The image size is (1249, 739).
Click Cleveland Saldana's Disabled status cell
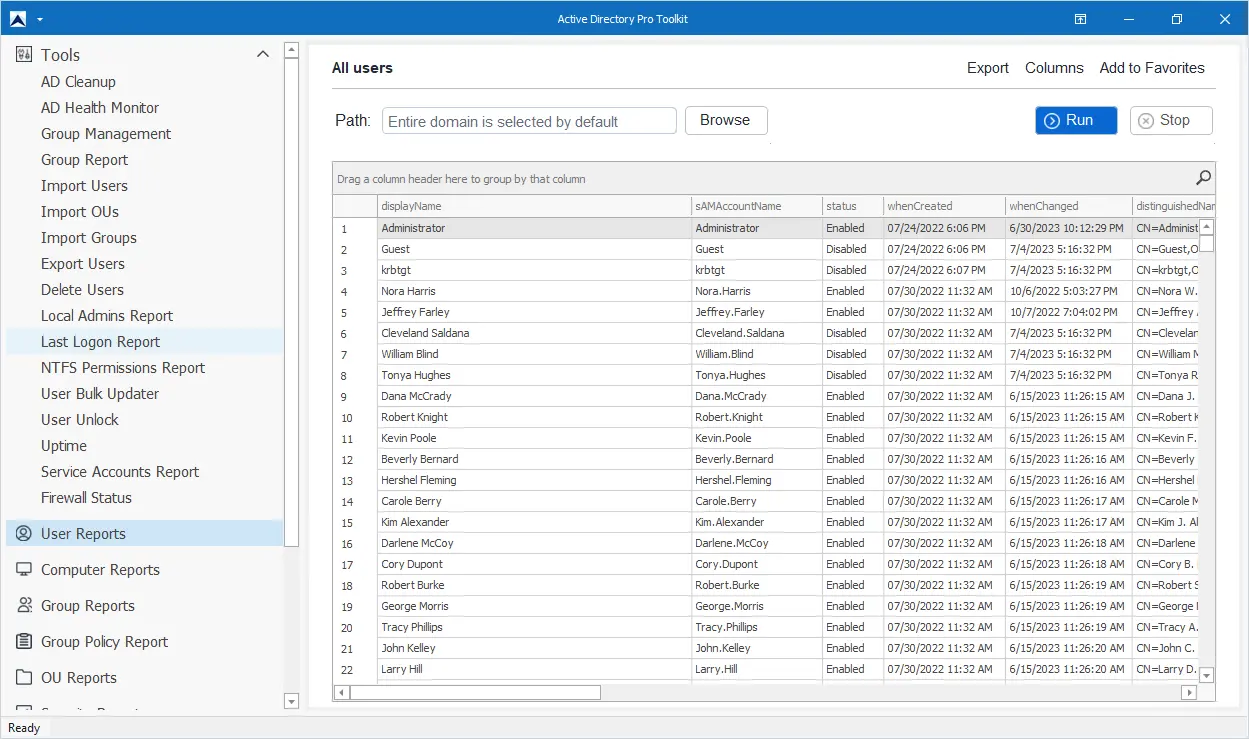852,333
